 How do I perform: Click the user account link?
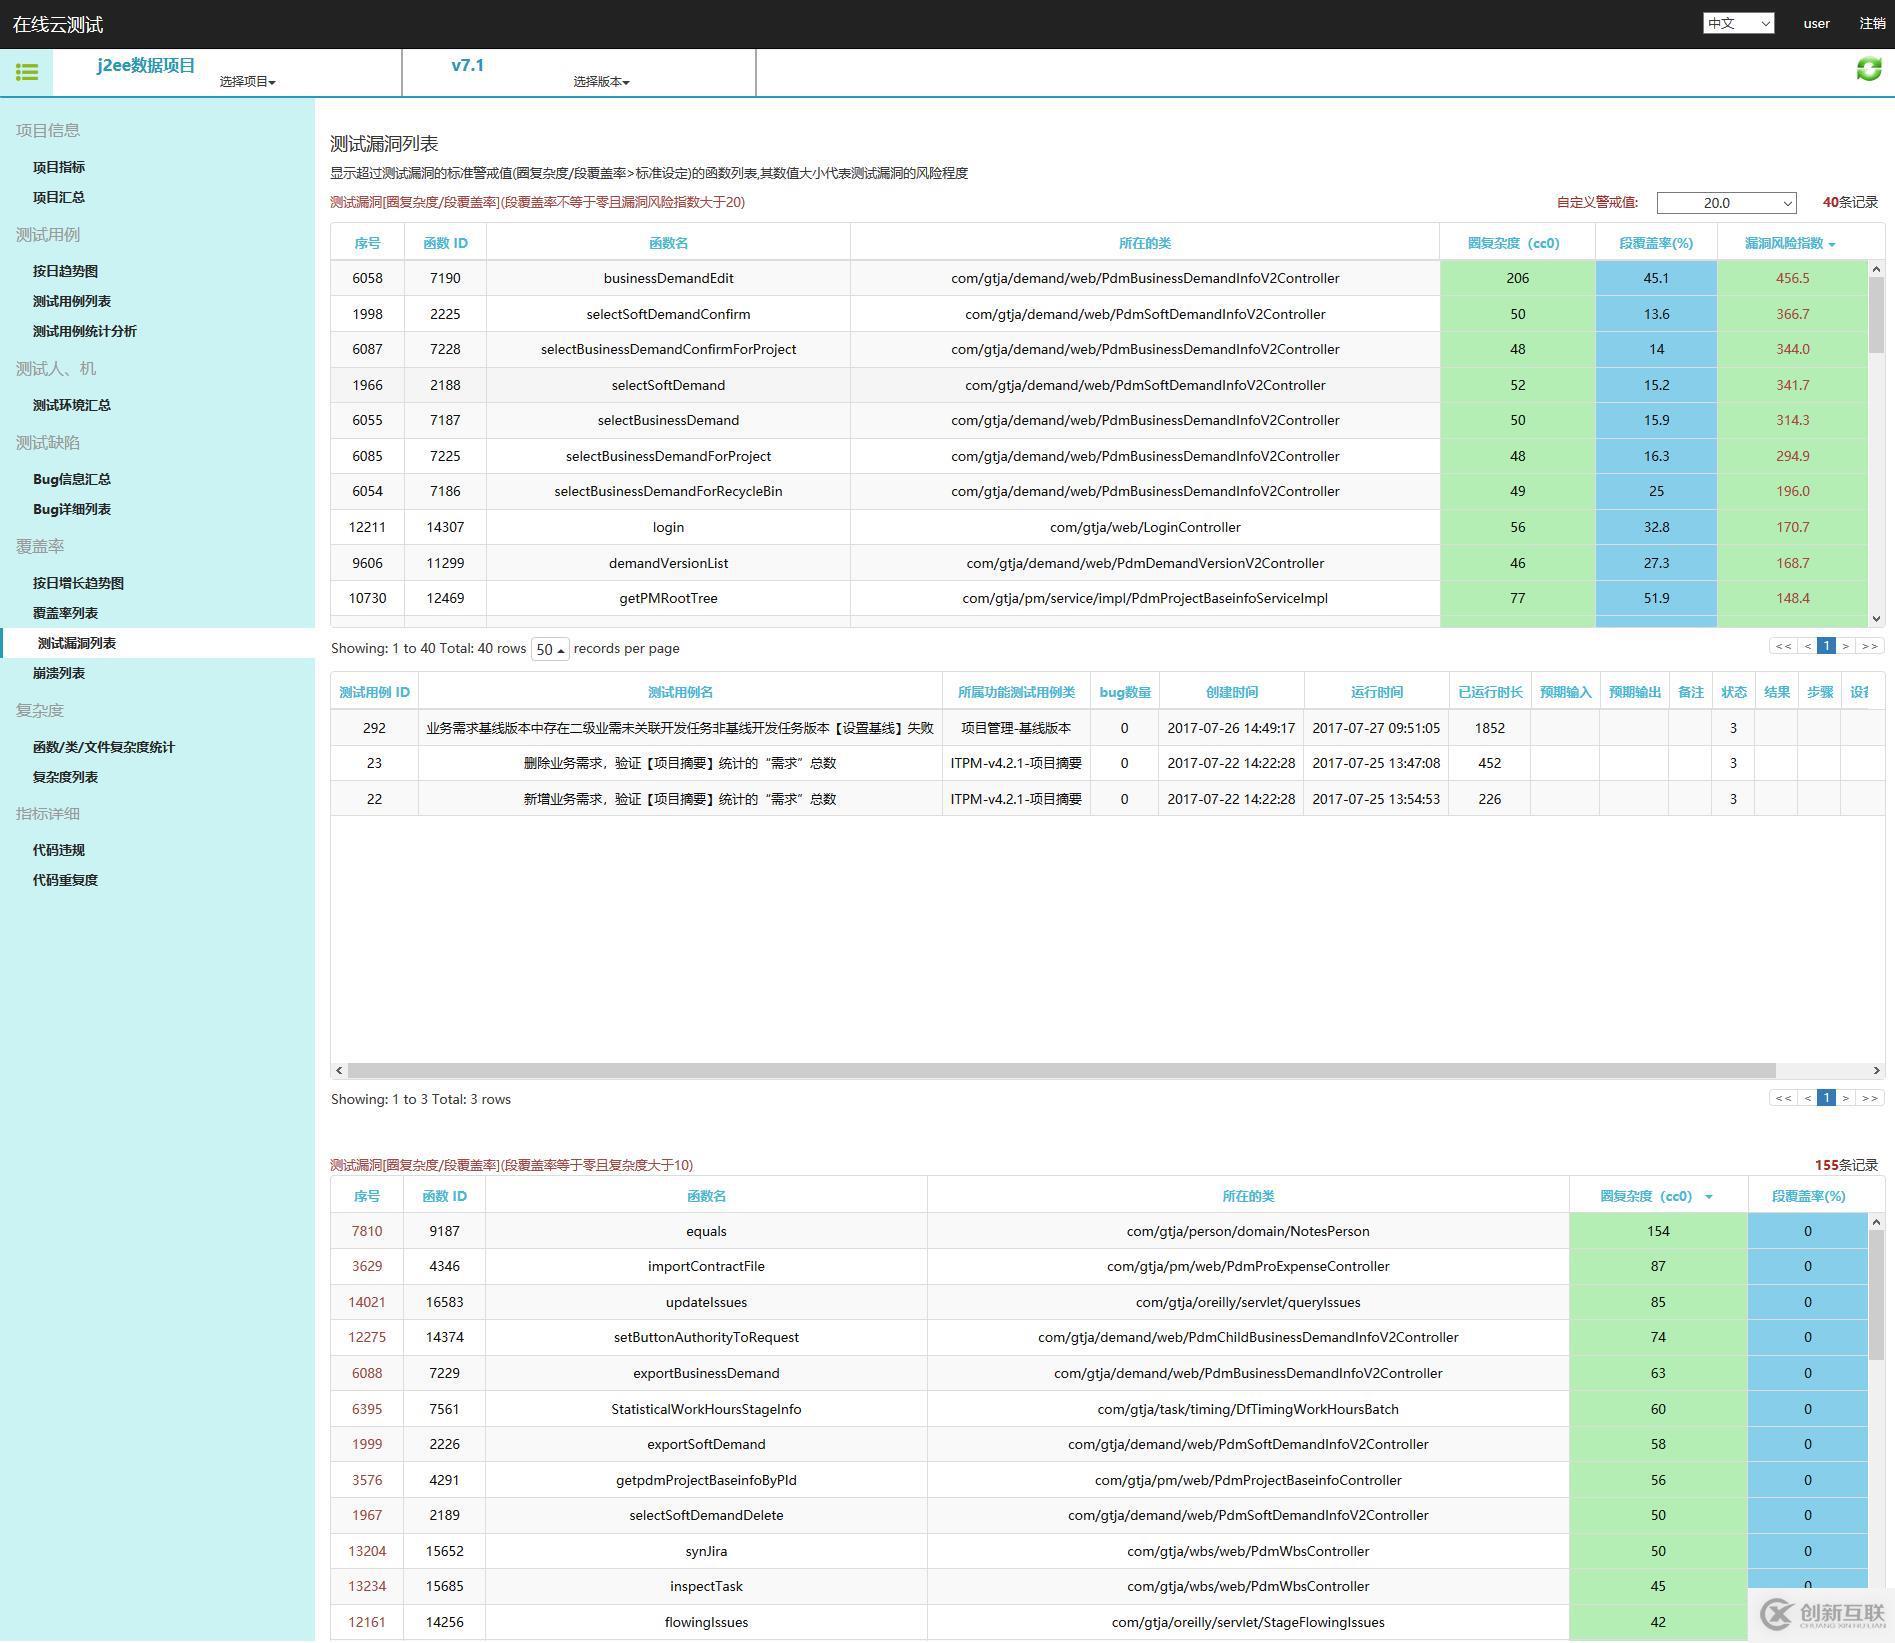(x=1816, y=23)
